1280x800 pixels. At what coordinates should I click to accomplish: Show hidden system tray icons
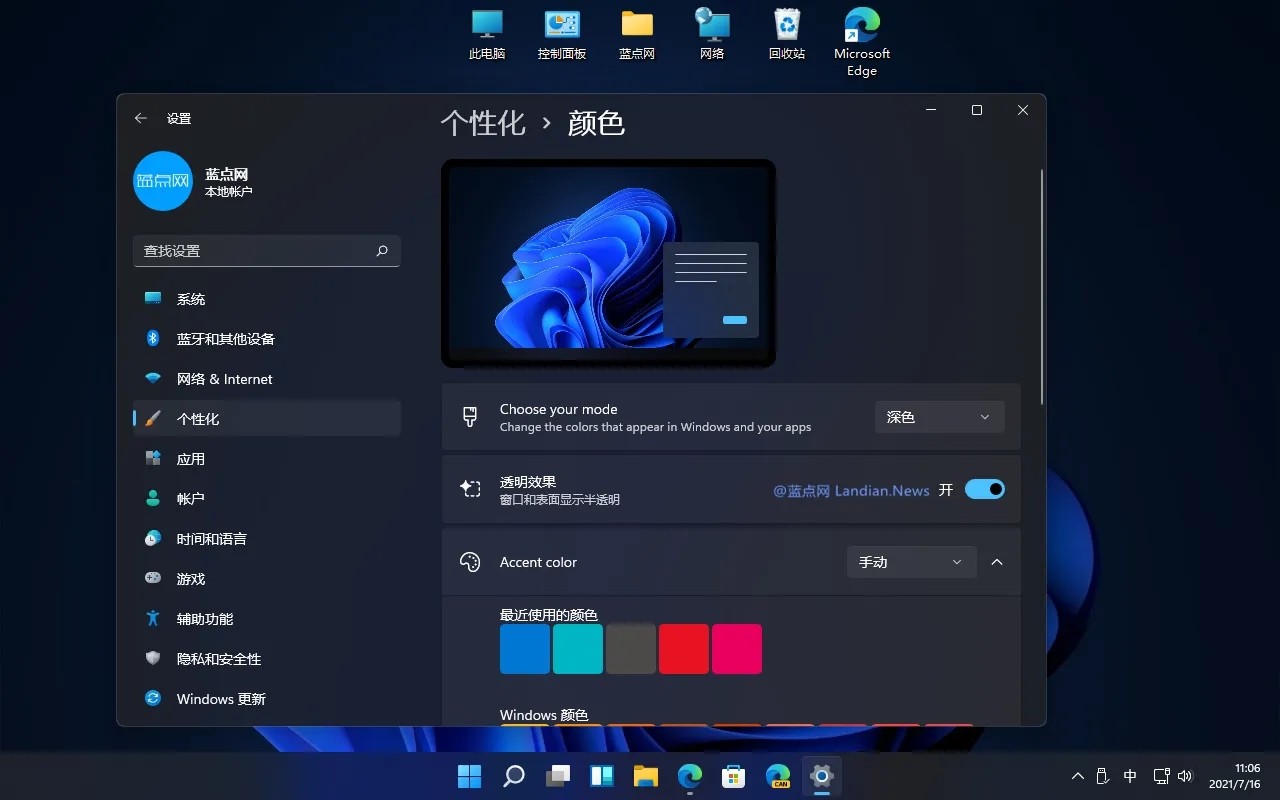coord(1077,776)
